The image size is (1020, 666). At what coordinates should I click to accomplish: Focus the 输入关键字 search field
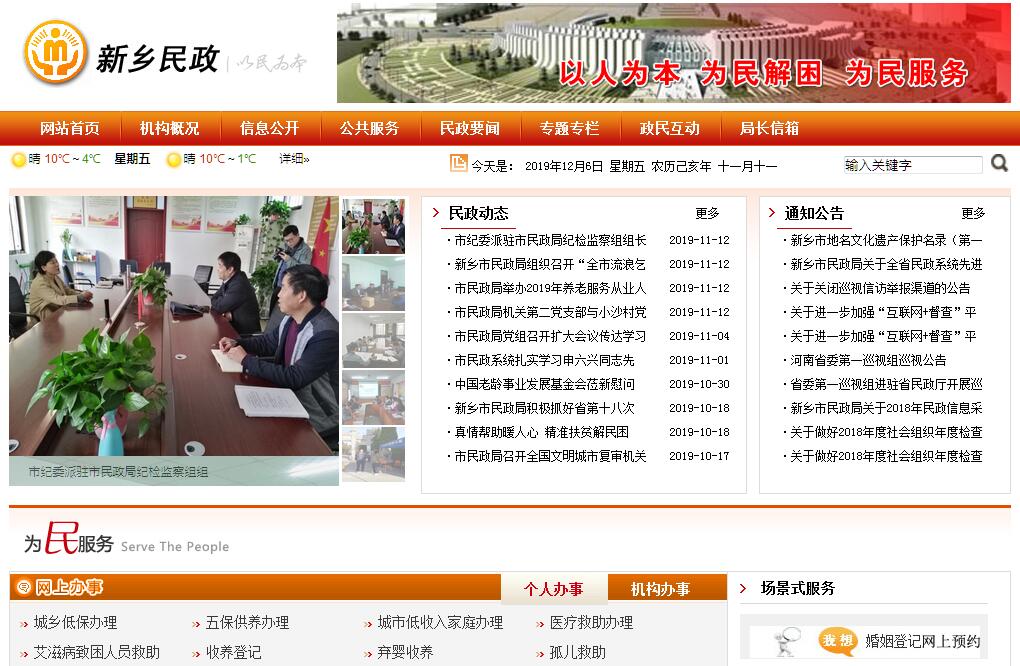pos(912,165)
